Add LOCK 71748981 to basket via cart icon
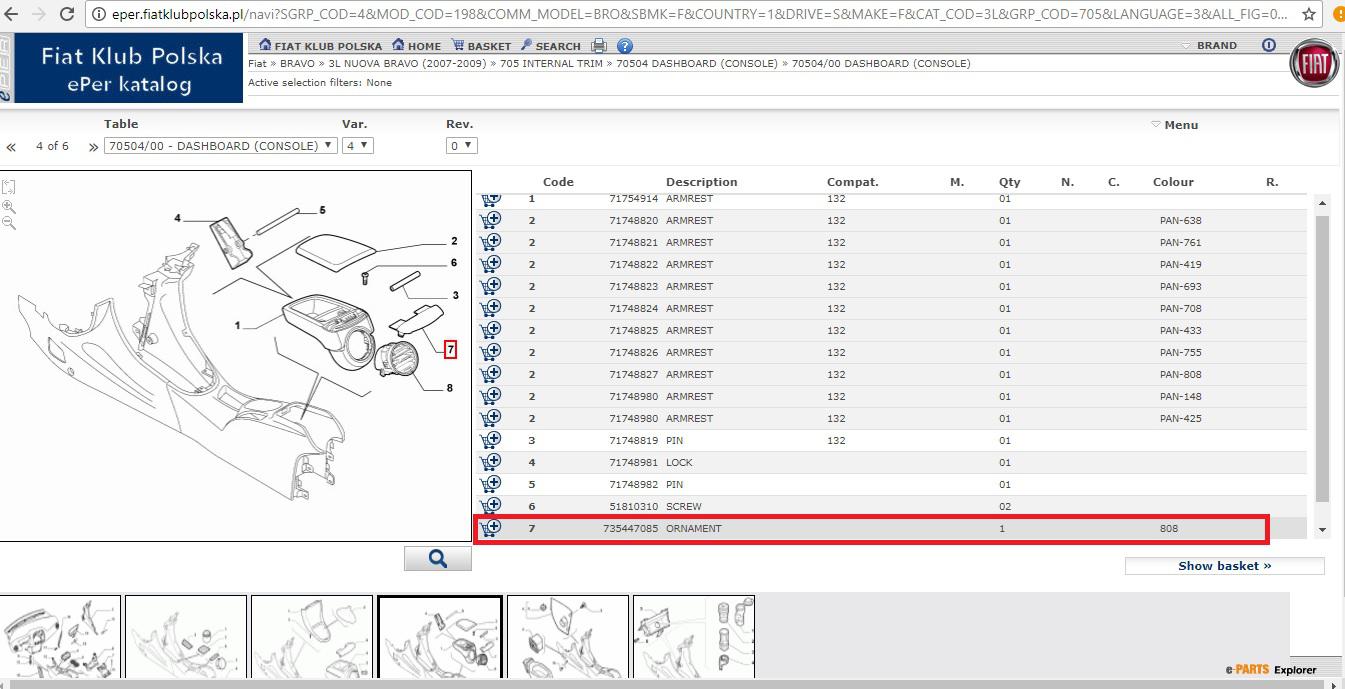Viewport: 1345px width, 689px height. point(491,462)
